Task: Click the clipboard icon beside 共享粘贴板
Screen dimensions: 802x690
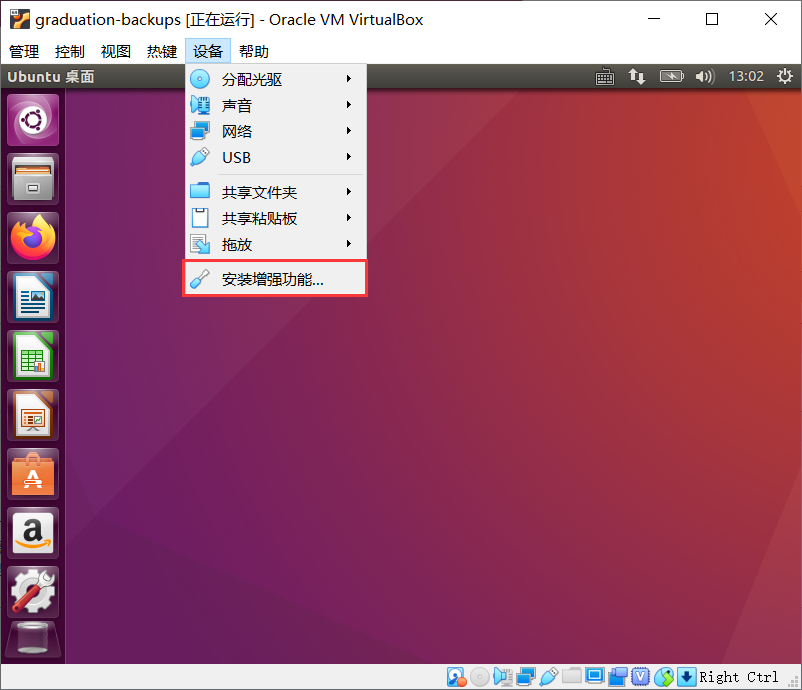Action: (x=200, y=218)
